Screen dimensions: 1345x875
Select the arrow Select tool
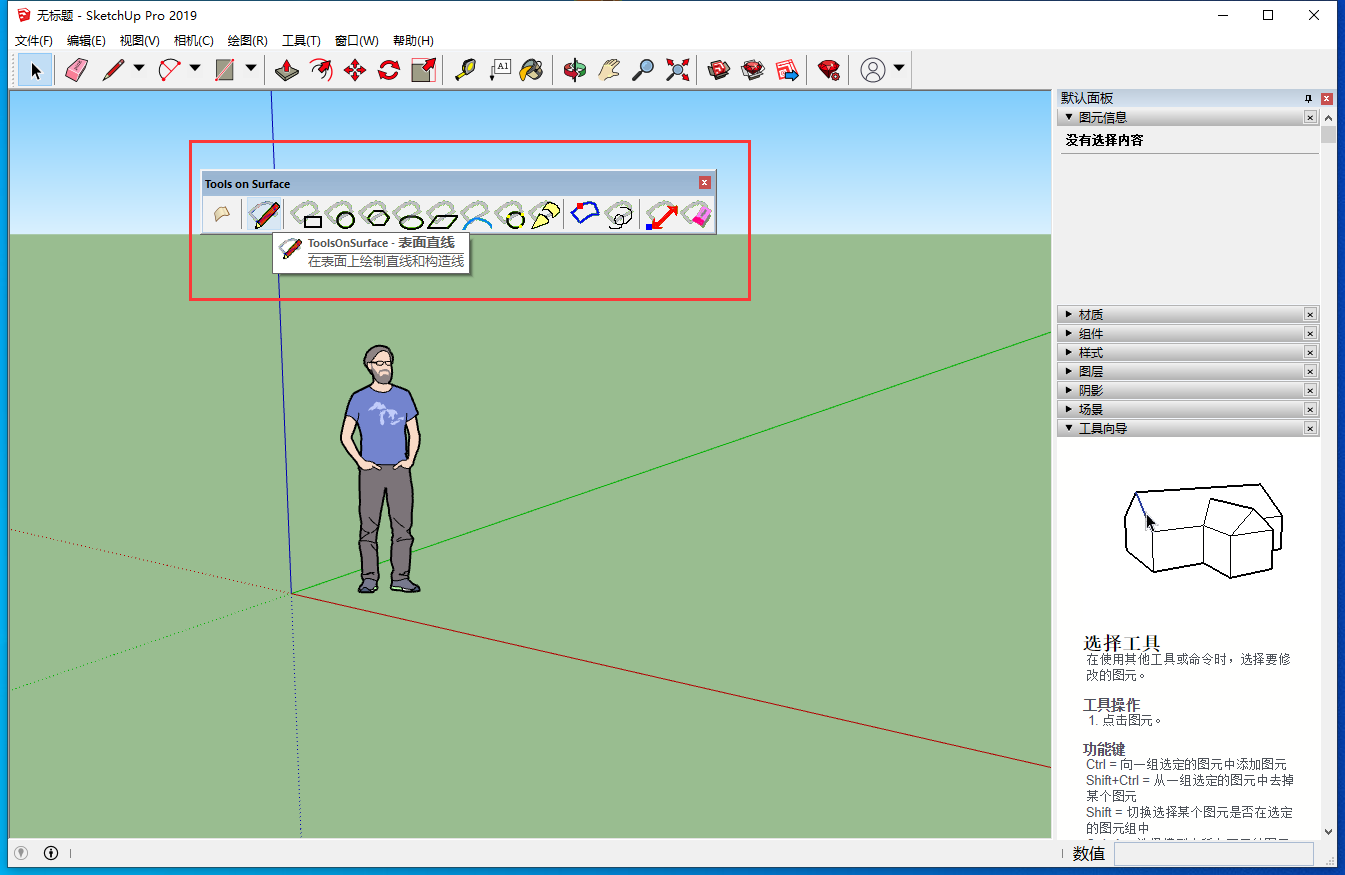tap(36, 70)
